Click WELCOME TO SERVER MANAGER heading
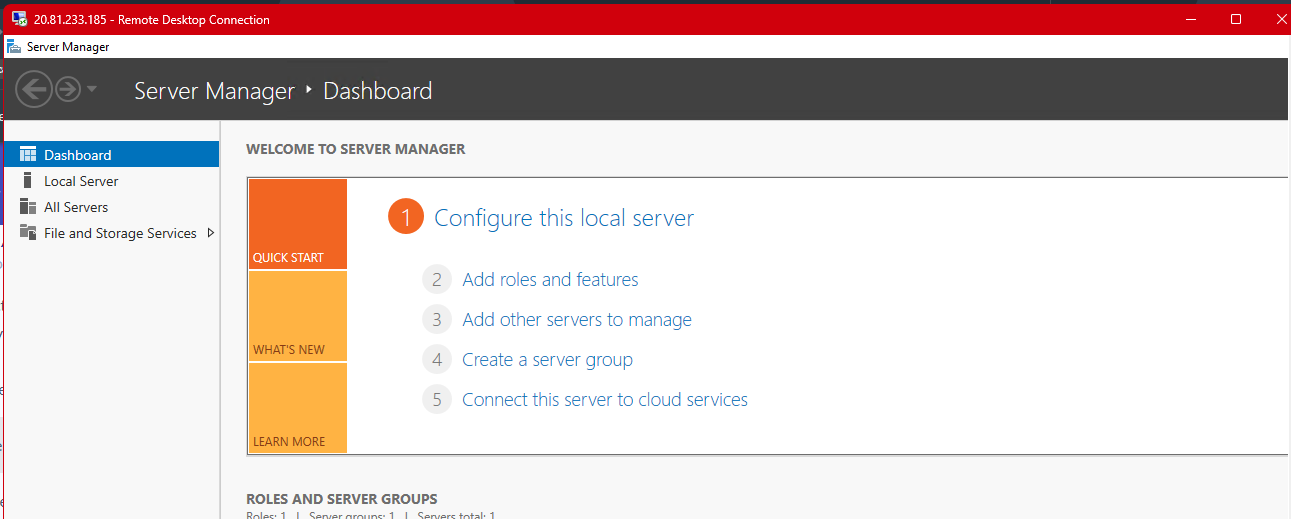 coord(356,149)
